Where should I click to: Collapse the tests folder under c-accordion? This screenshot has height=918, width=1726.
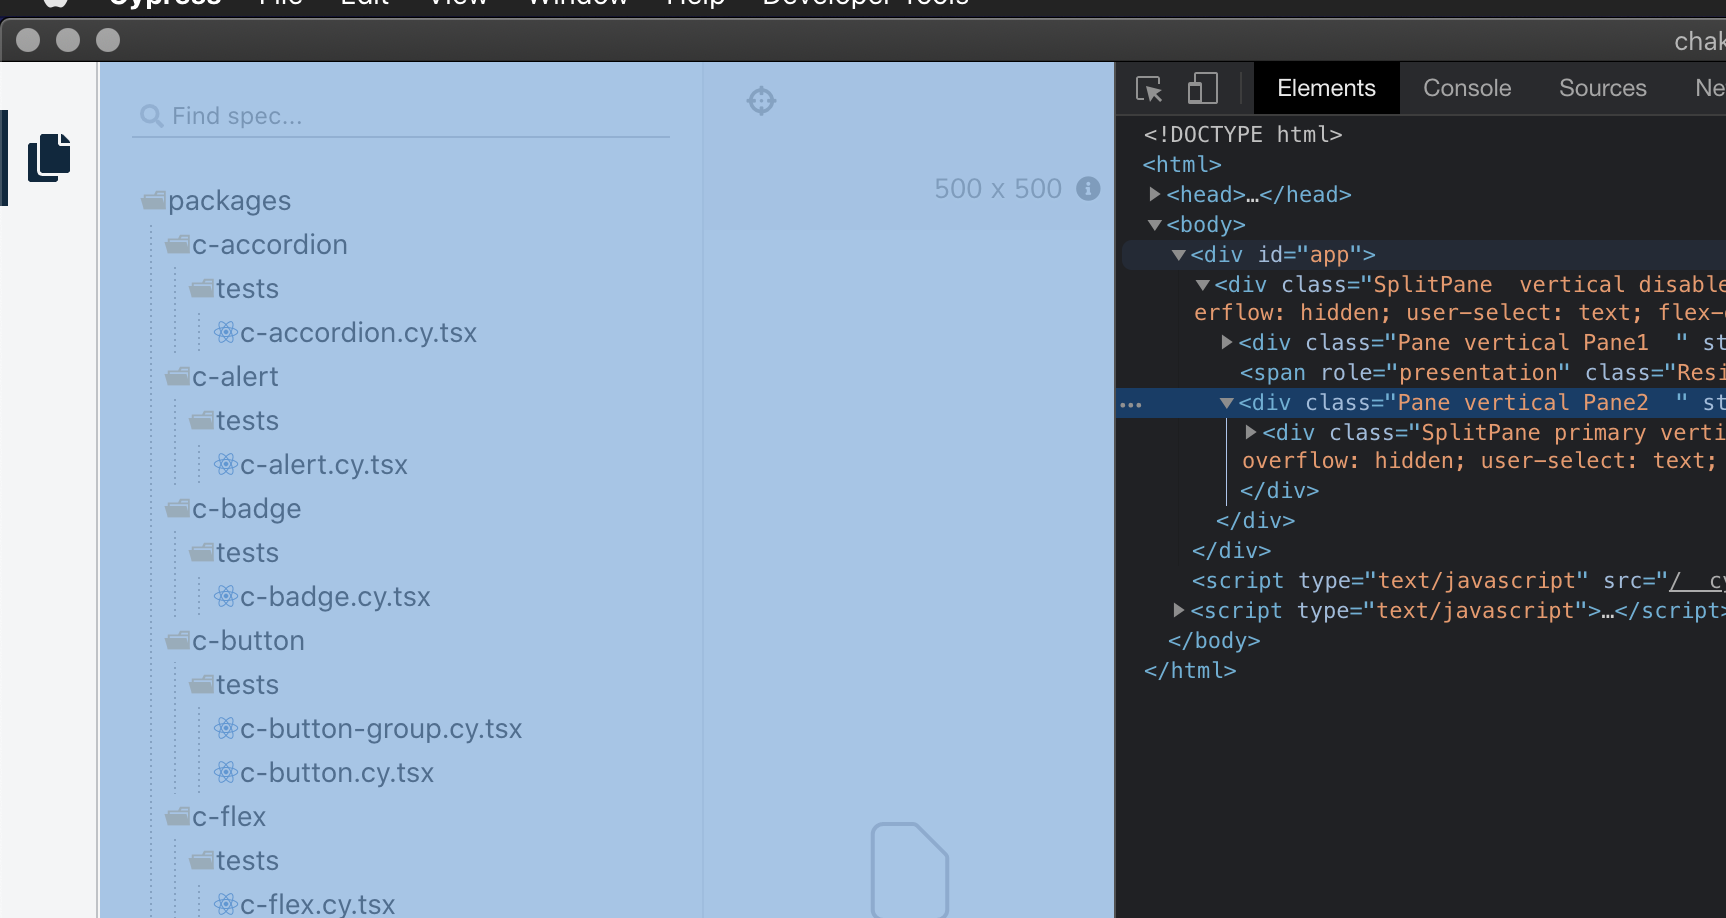pos(247,289)
